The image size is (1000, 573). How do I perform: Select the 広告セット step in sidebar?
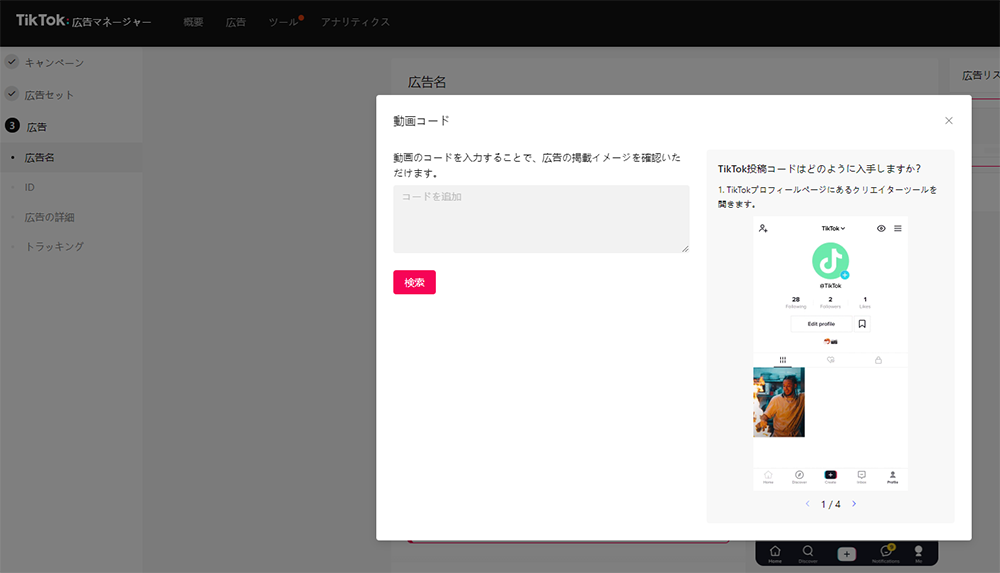49,95
